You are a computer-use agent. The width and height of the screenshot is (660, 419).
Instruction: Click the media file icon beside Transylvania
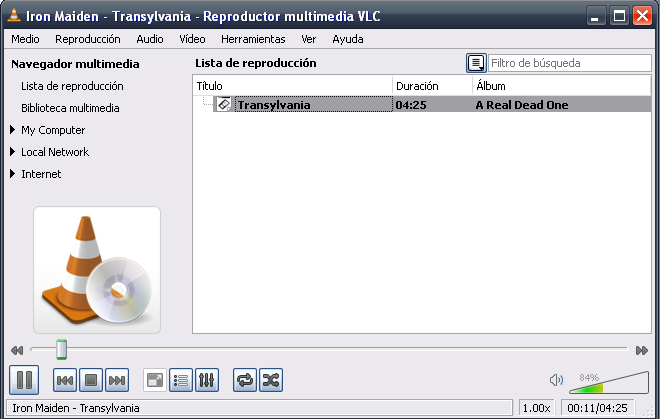[x=224, y=104]
